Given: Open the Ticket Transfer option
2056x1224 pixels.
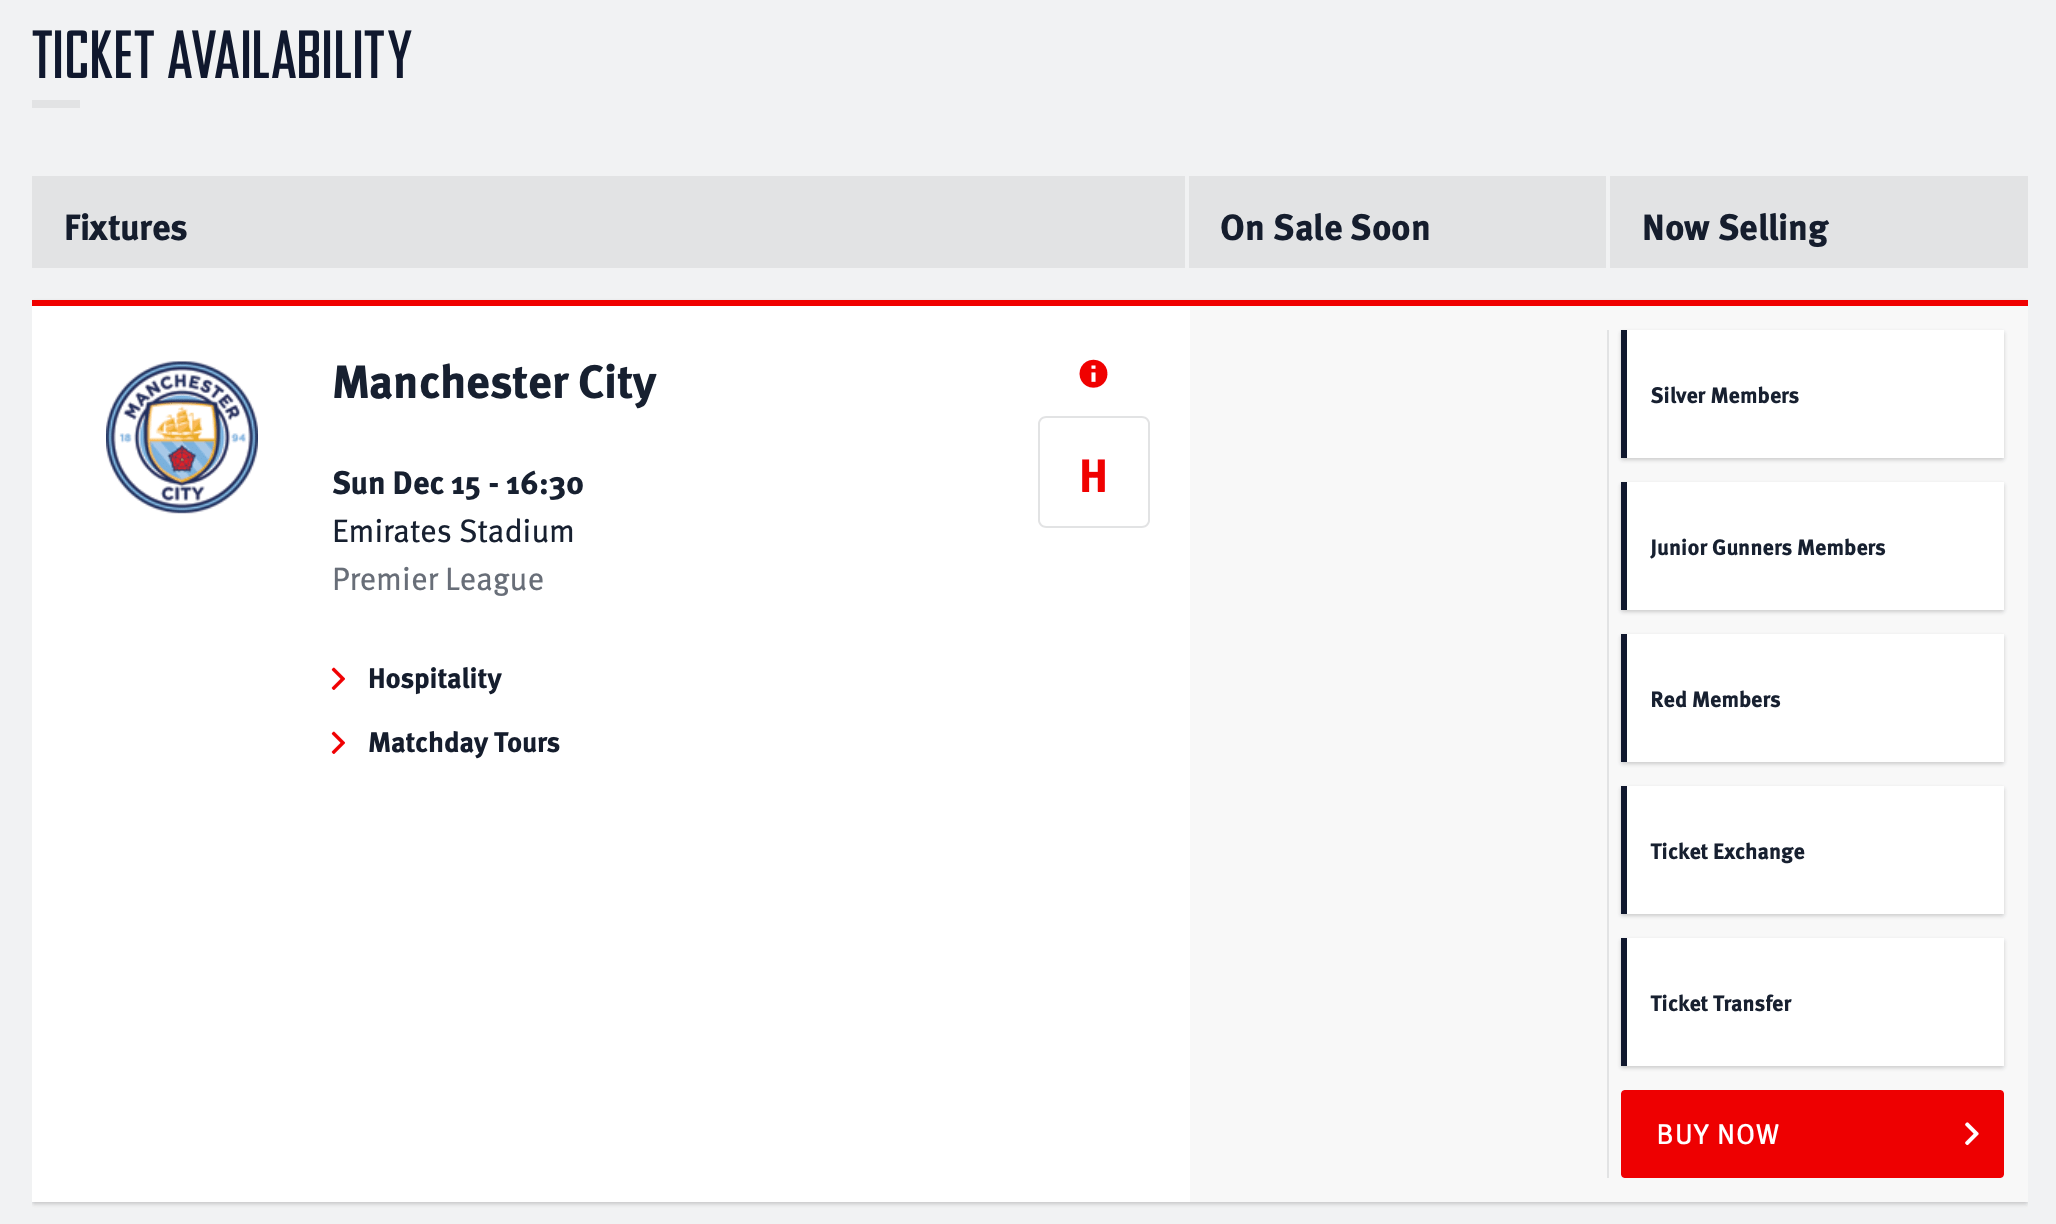Looking at the screenshot, I should [1813, 1003].
